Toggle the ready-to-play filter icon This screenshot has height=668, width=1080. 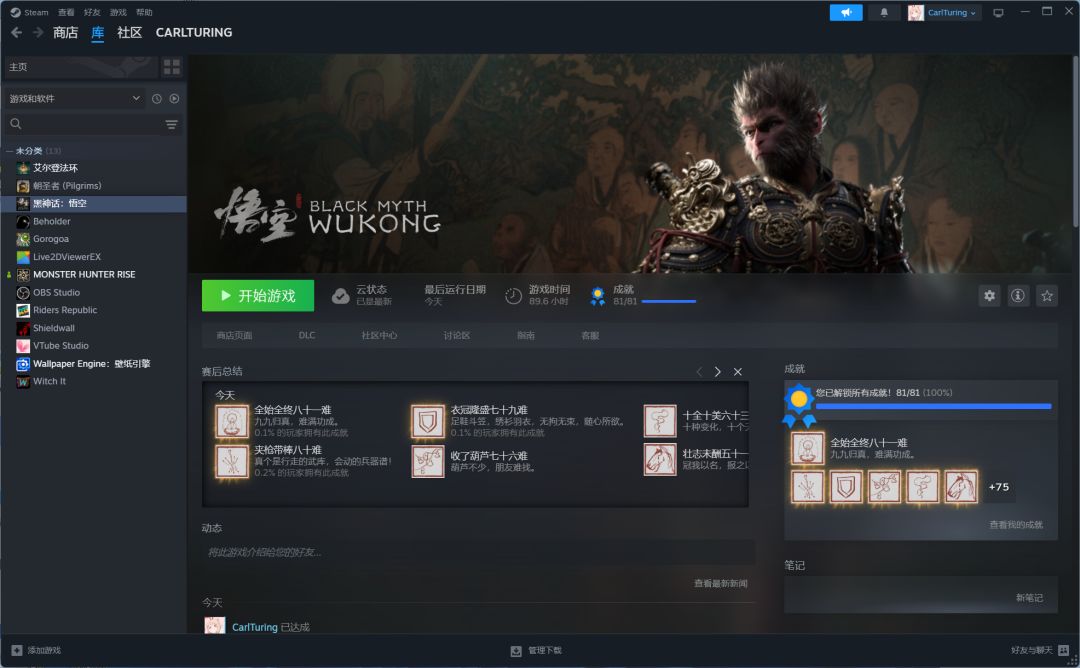(174, 98)
